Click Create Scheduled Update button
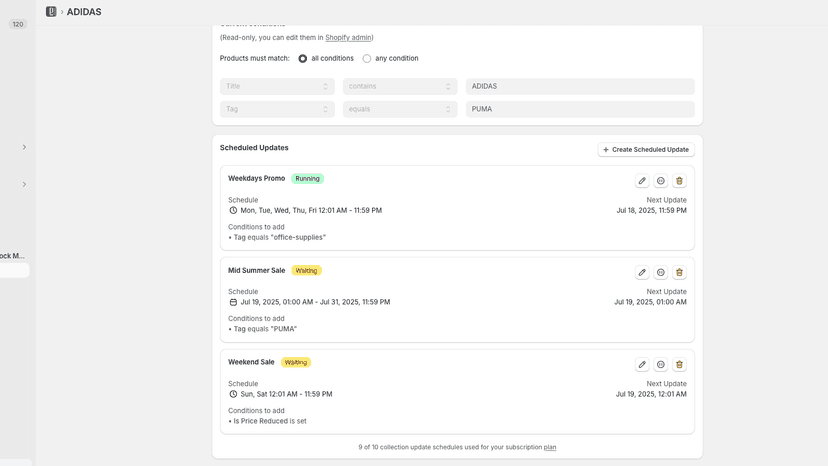Viewport: 828px width, 466px height. (646, 150)
